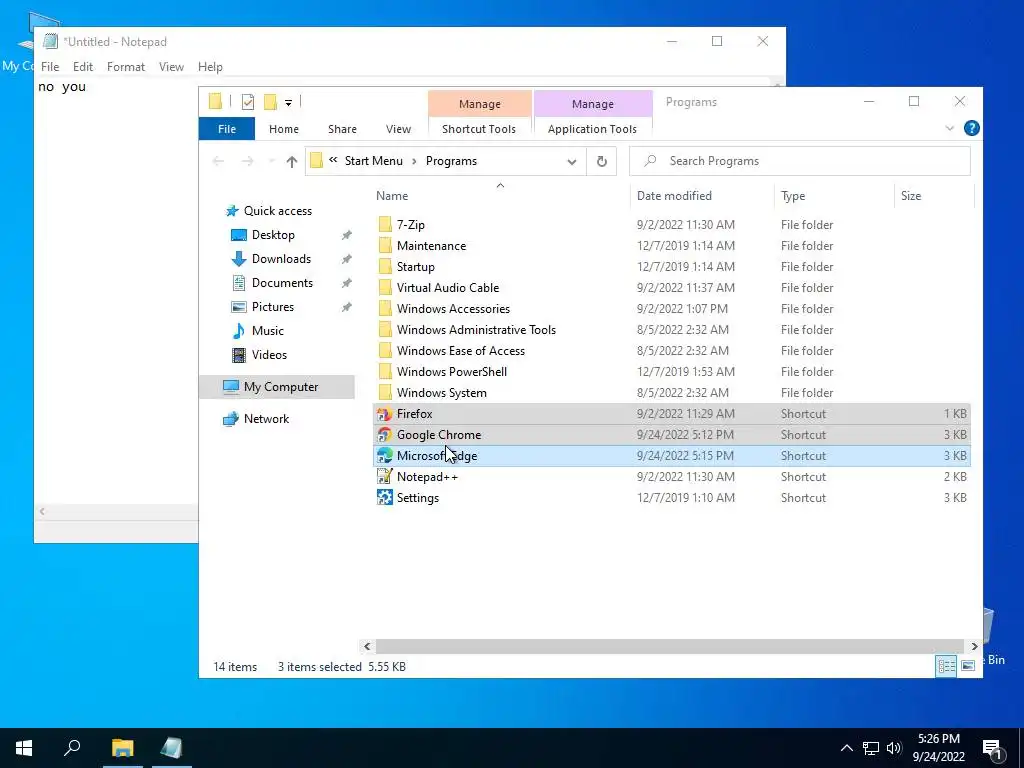Switch to the View ribbon tab

[x=398, y=129]
